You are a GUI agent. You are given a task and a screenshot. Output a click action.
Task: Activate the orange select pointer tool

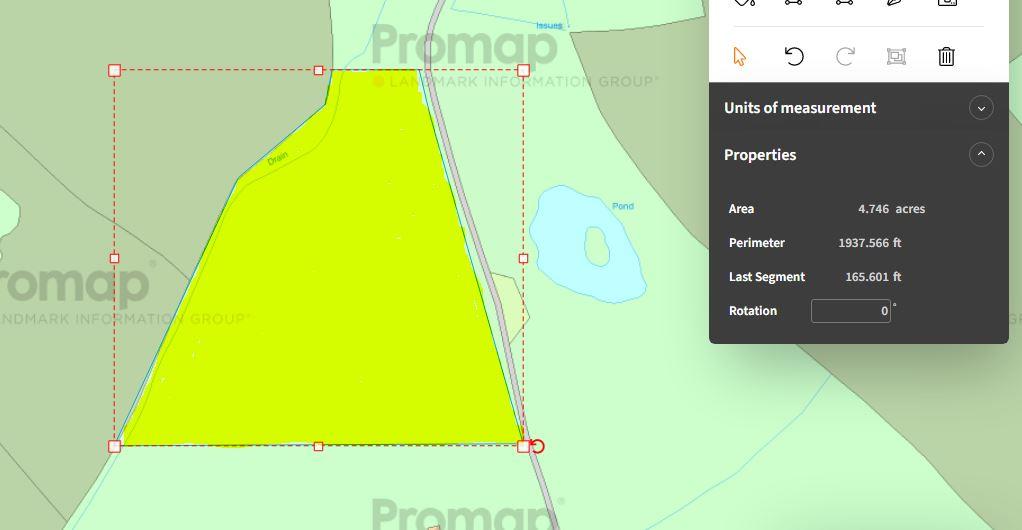[740, 56]
